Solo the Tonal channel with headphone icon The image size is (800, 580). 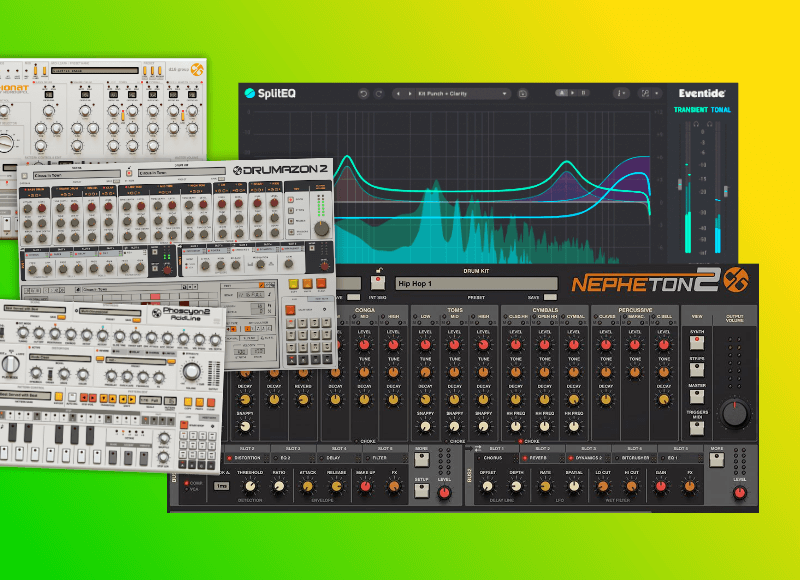pos(710,124)
